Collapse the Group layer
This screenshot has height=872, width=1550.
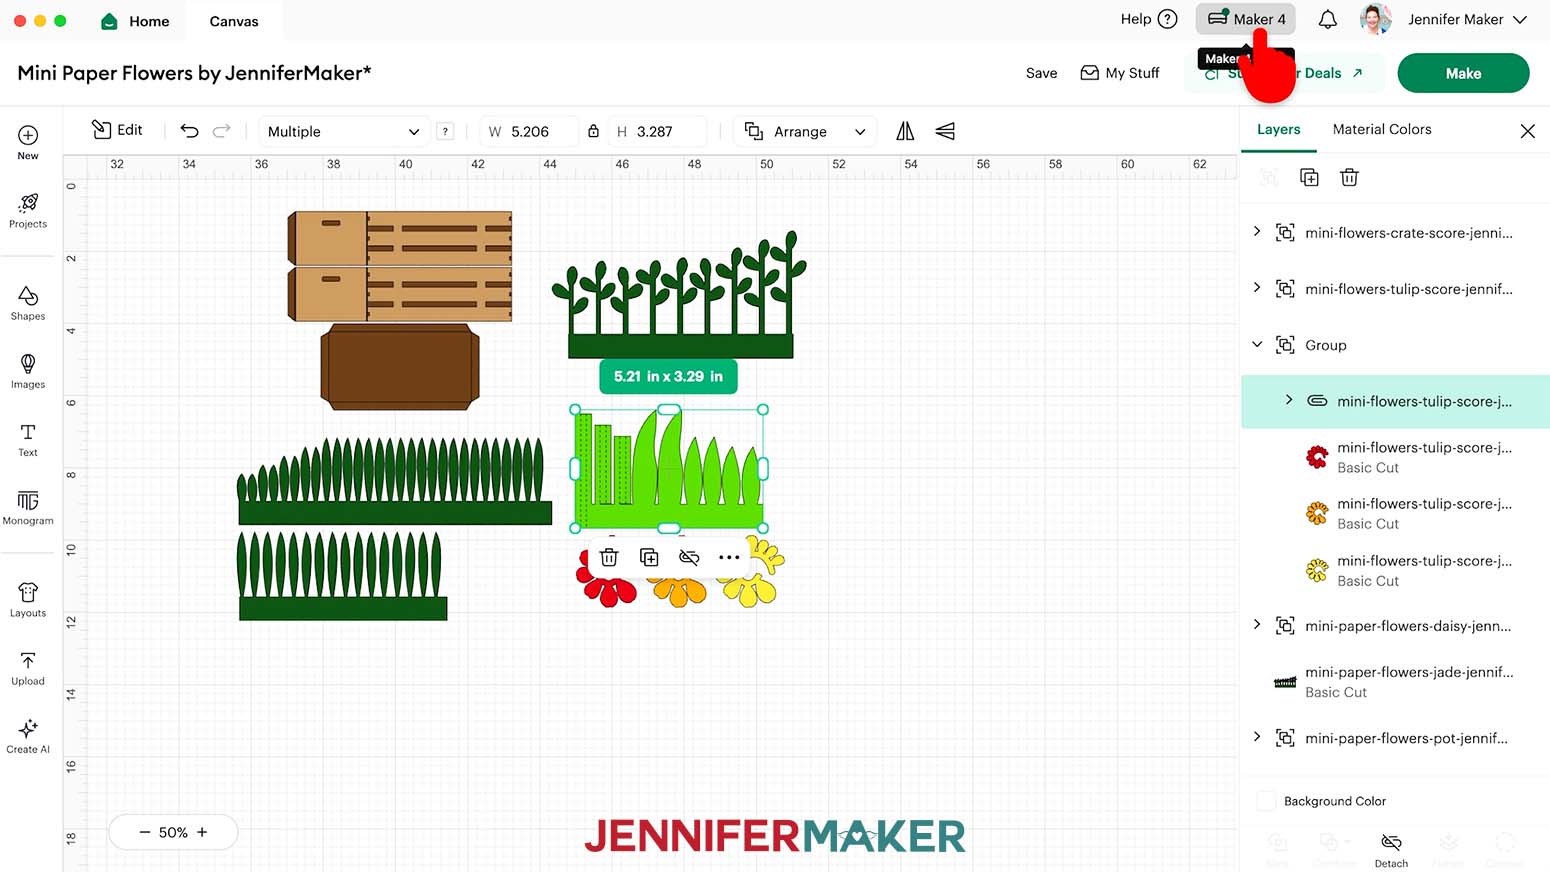point(1257,344)
